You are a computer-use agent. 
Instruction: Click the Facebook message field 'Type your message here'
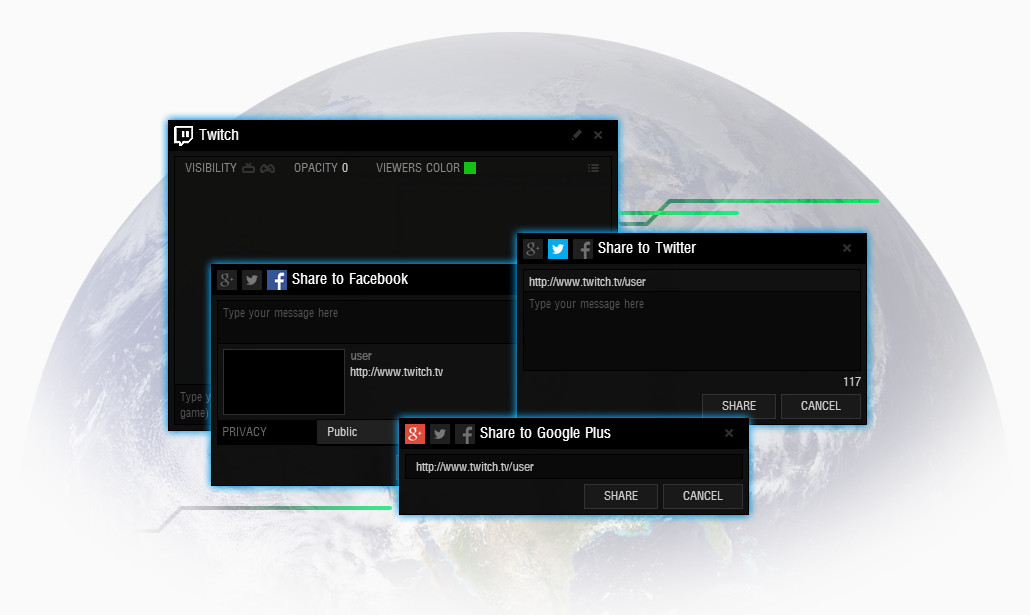pyautogui.click(x=367, y=321)
